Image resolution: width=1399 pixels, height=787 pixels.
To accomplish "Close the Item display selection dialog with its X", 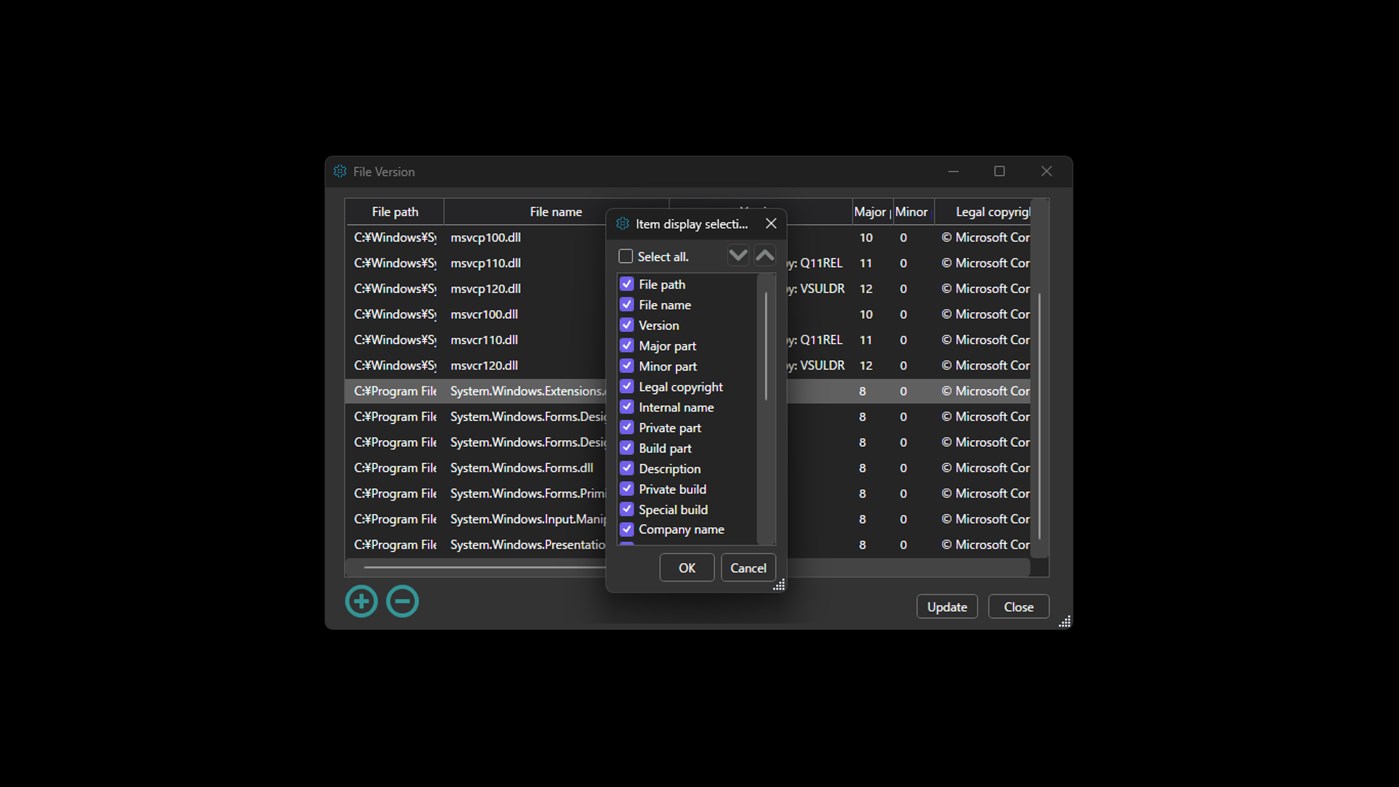I will 770,223.
